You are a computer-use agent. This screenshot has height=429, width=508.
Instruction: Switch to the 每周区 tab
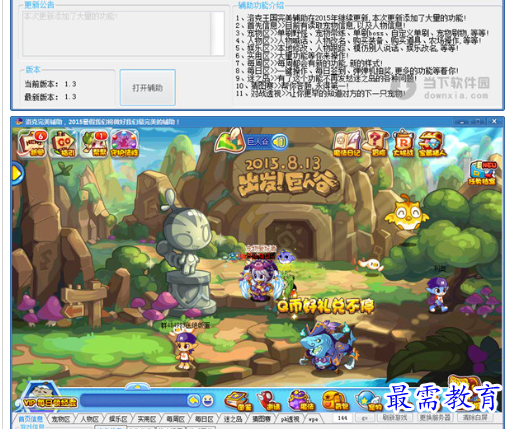[176, 419]
